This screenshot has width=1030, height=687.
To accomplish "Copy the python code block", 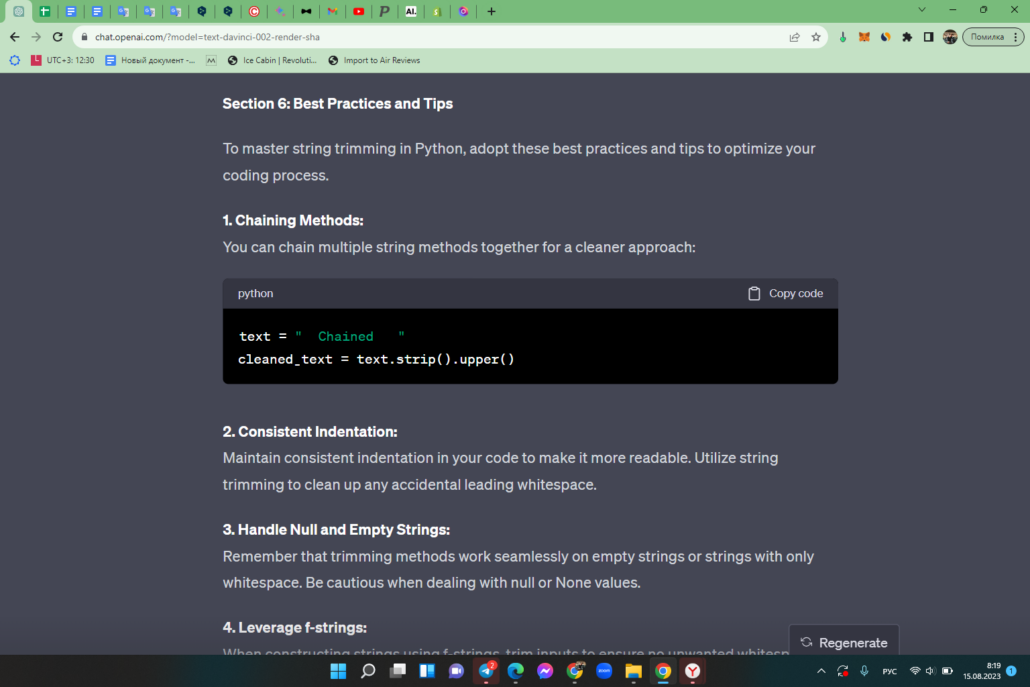I will pos(786,294).
